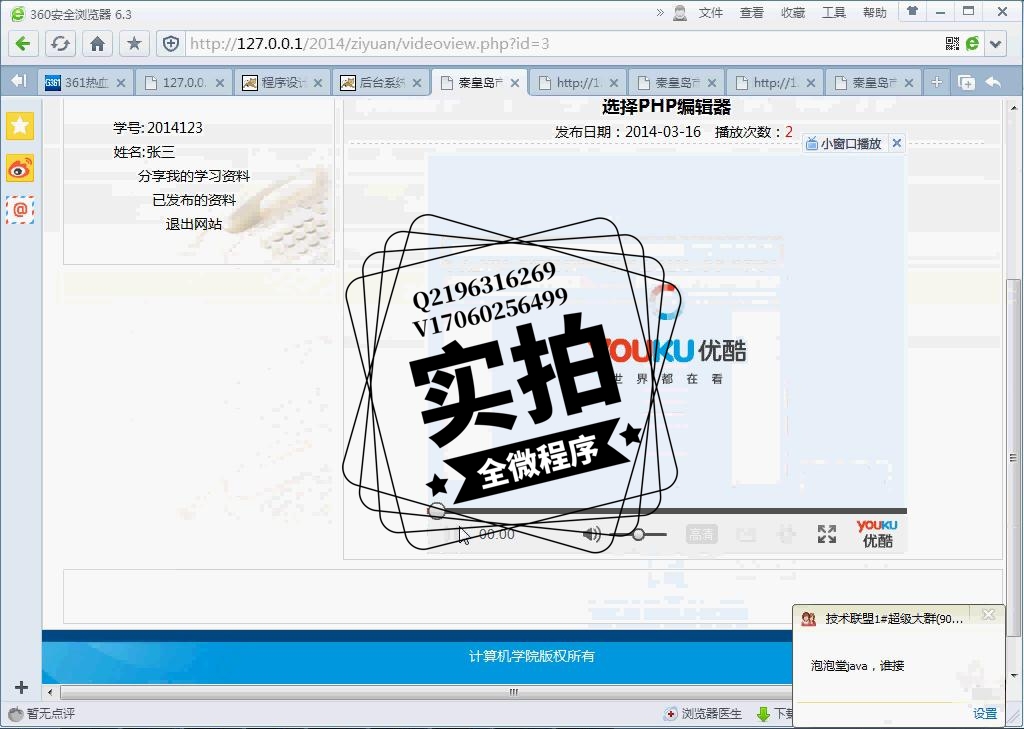Click scroll left arrow on horizontal scrollbar
Image resolution: width=1024 pixels, height=729 pixels.
pyautogui.click(x=50, y=691)
